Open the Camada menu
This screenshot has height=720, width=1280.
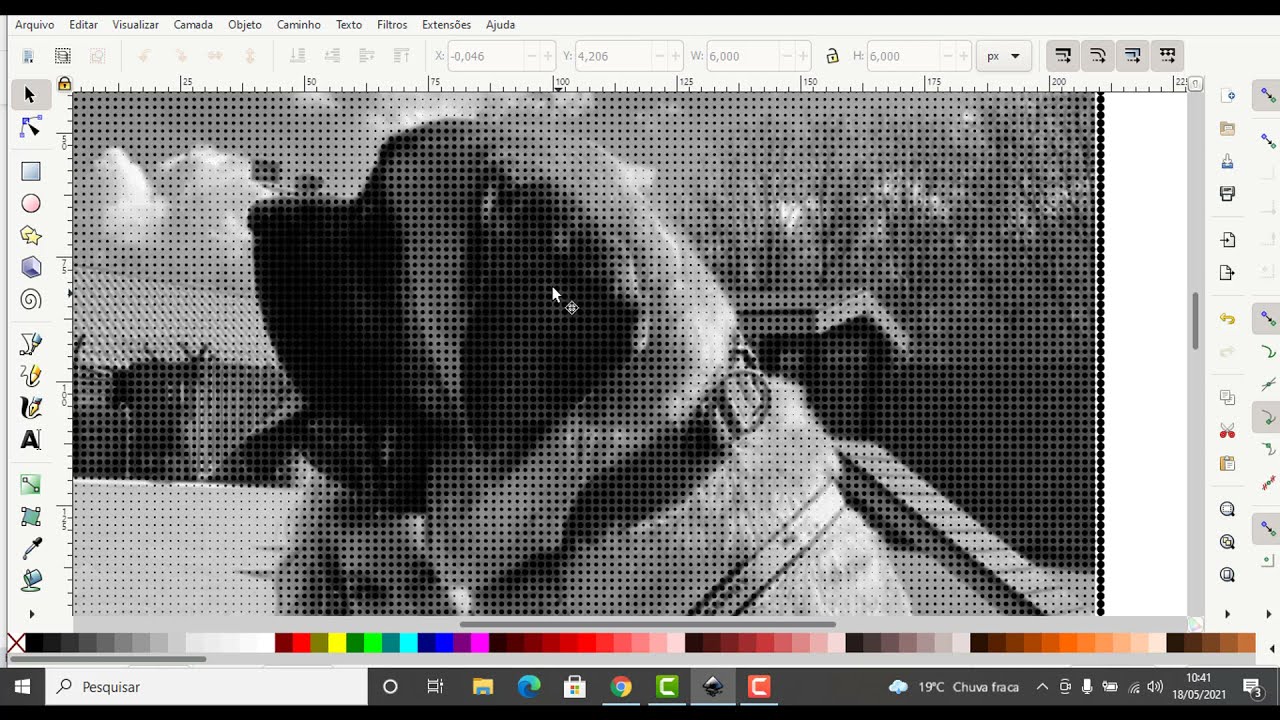coord(193,24)
